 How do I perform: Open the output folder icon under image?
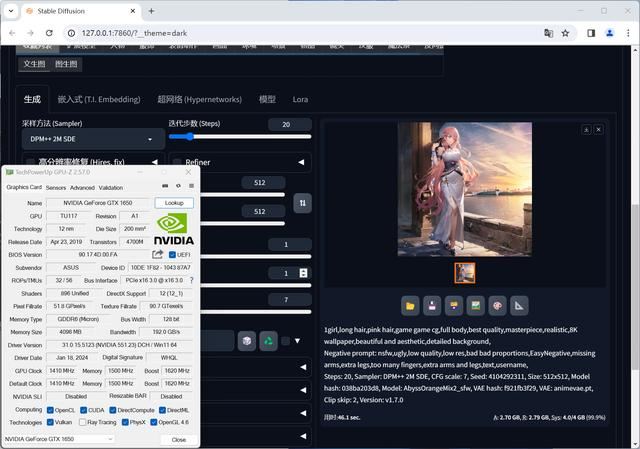(410, 306)
